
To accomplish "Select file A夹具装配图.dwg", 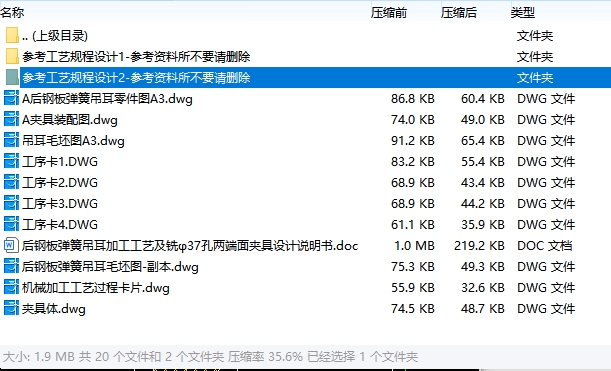I will (x=70, y=120).
